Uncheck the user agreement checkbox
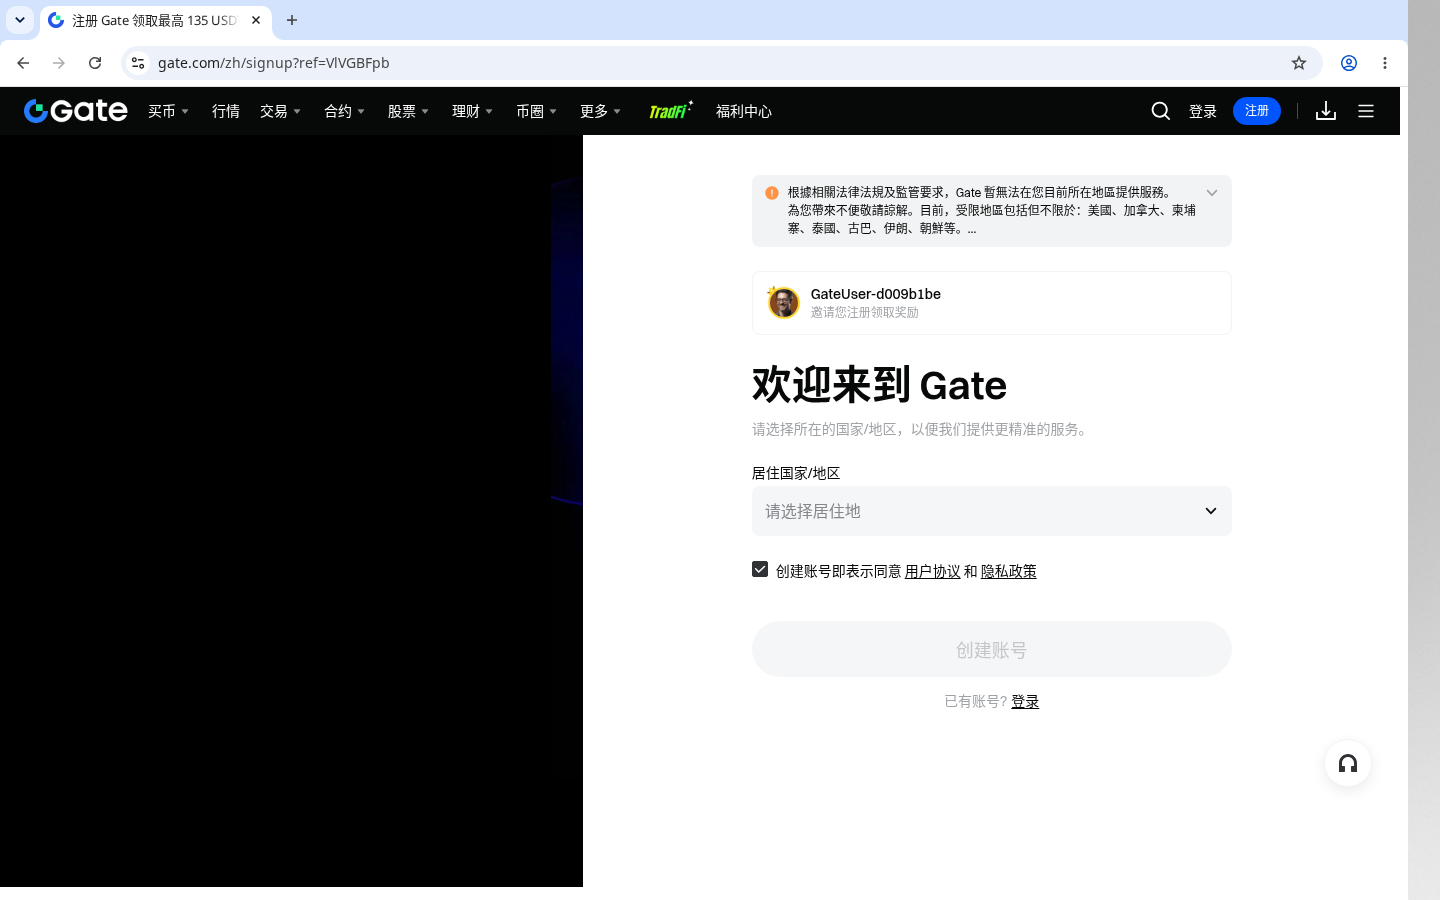 pos(760,569)
